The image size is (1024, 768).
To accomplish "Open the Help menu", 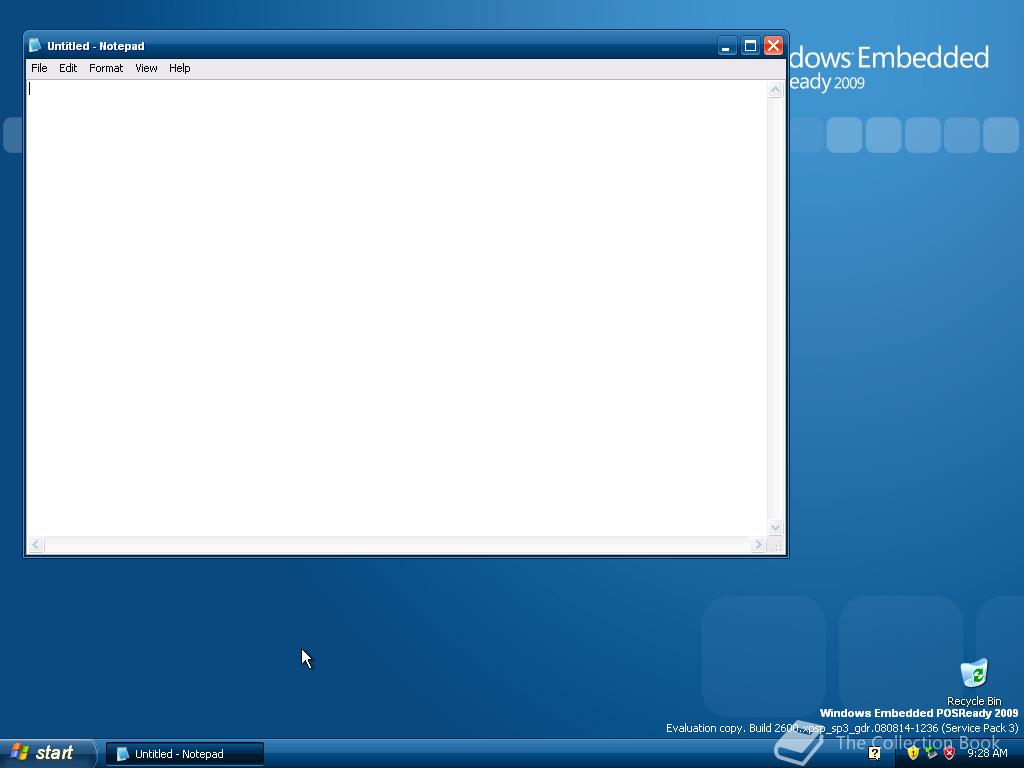I will point(180,68).
